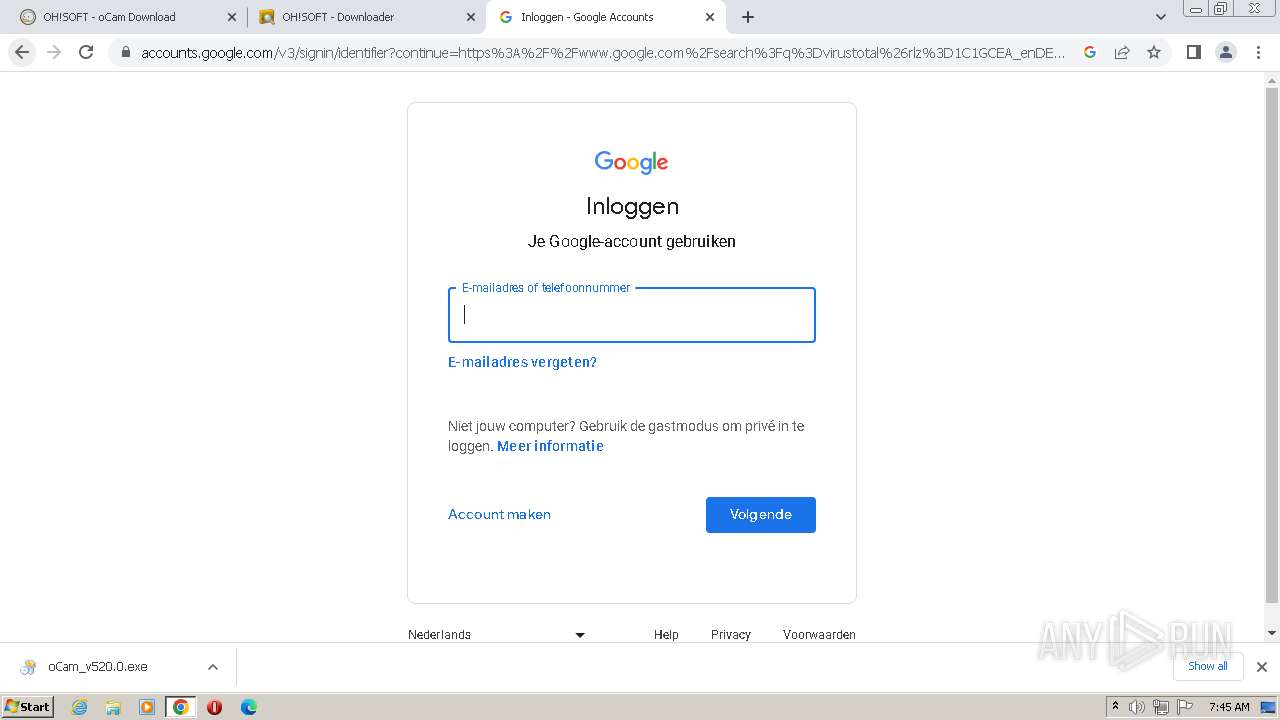Focus the e-mail or phone number field

pos(632,315)
